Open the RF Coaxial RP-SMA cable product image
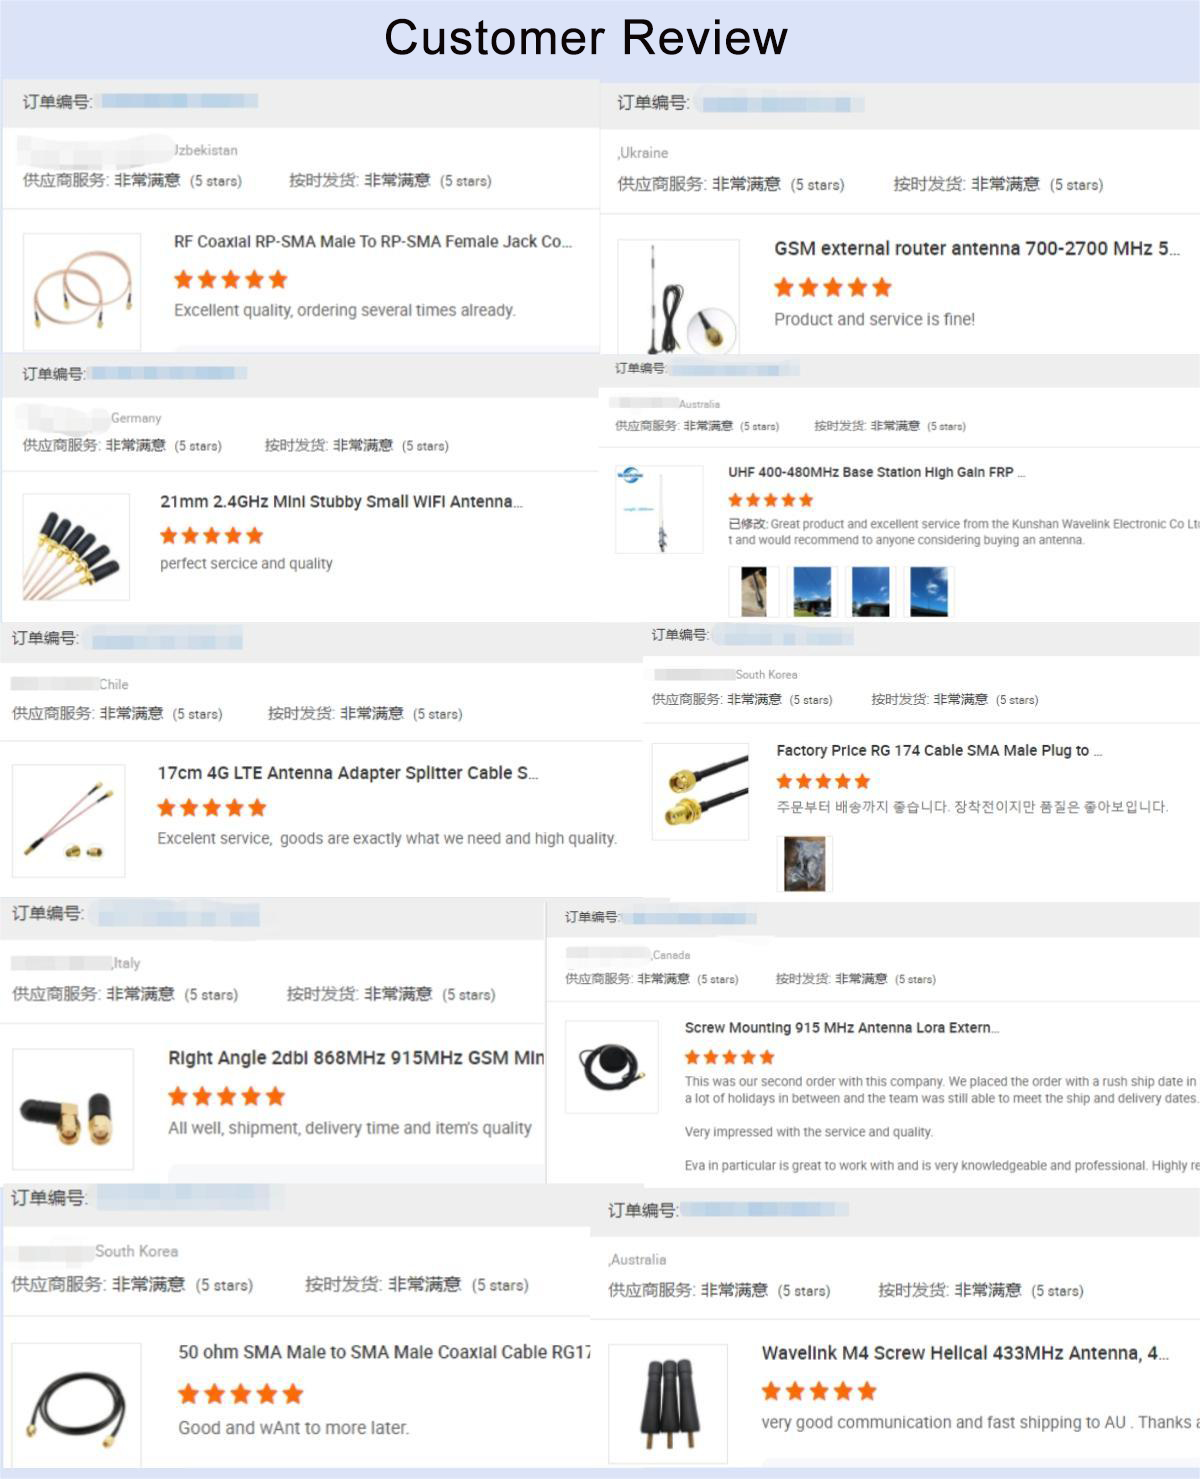 click(x=82, y=291)
